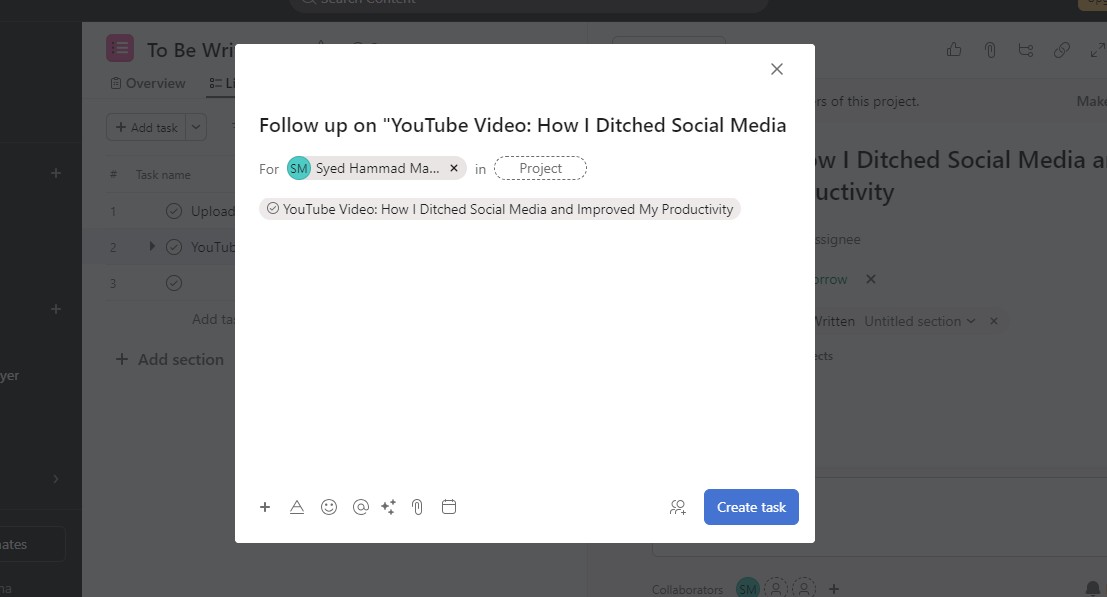Attach a file using the paperclip in dialog
1107x597 pixels.
[417, 507]
